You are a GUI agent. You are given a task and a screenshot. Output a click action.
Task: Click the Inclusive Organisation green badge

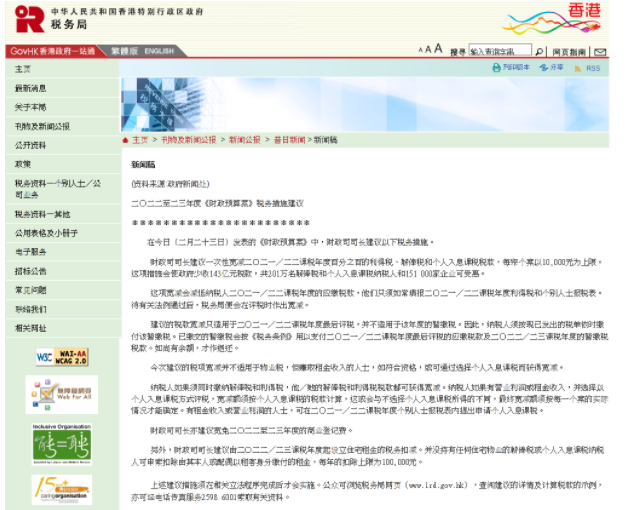click(x=62, y=444)
